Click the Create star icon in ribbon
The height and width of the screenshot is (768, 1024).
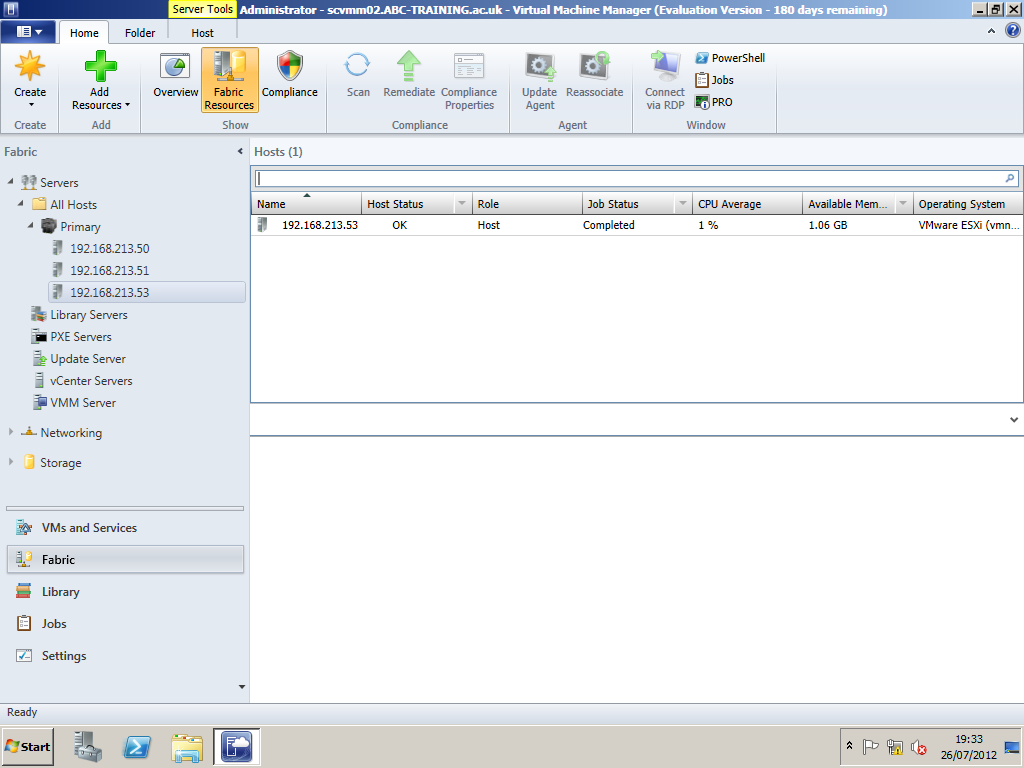[x=30, y=66]
